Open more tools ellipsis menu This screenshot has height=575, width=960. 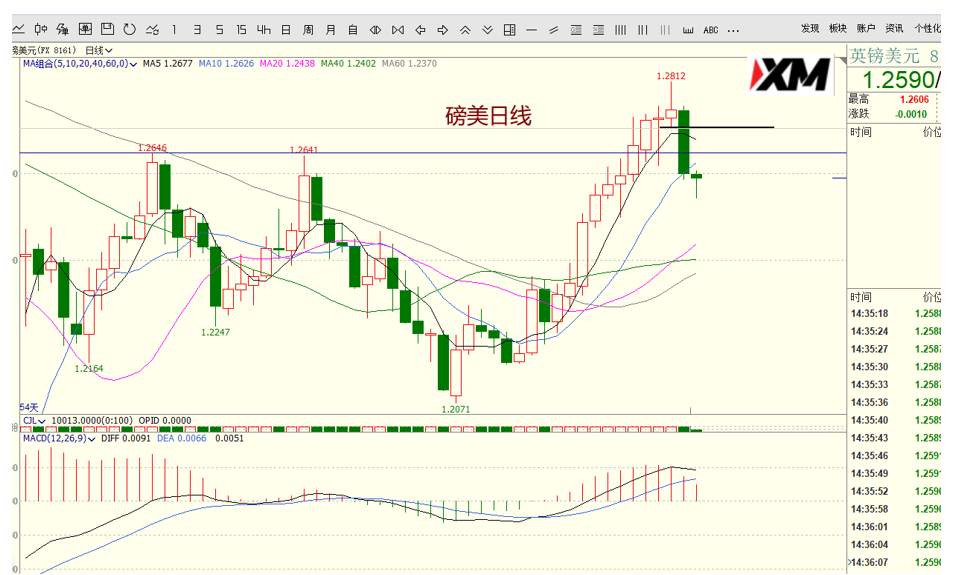coord(733,30)
